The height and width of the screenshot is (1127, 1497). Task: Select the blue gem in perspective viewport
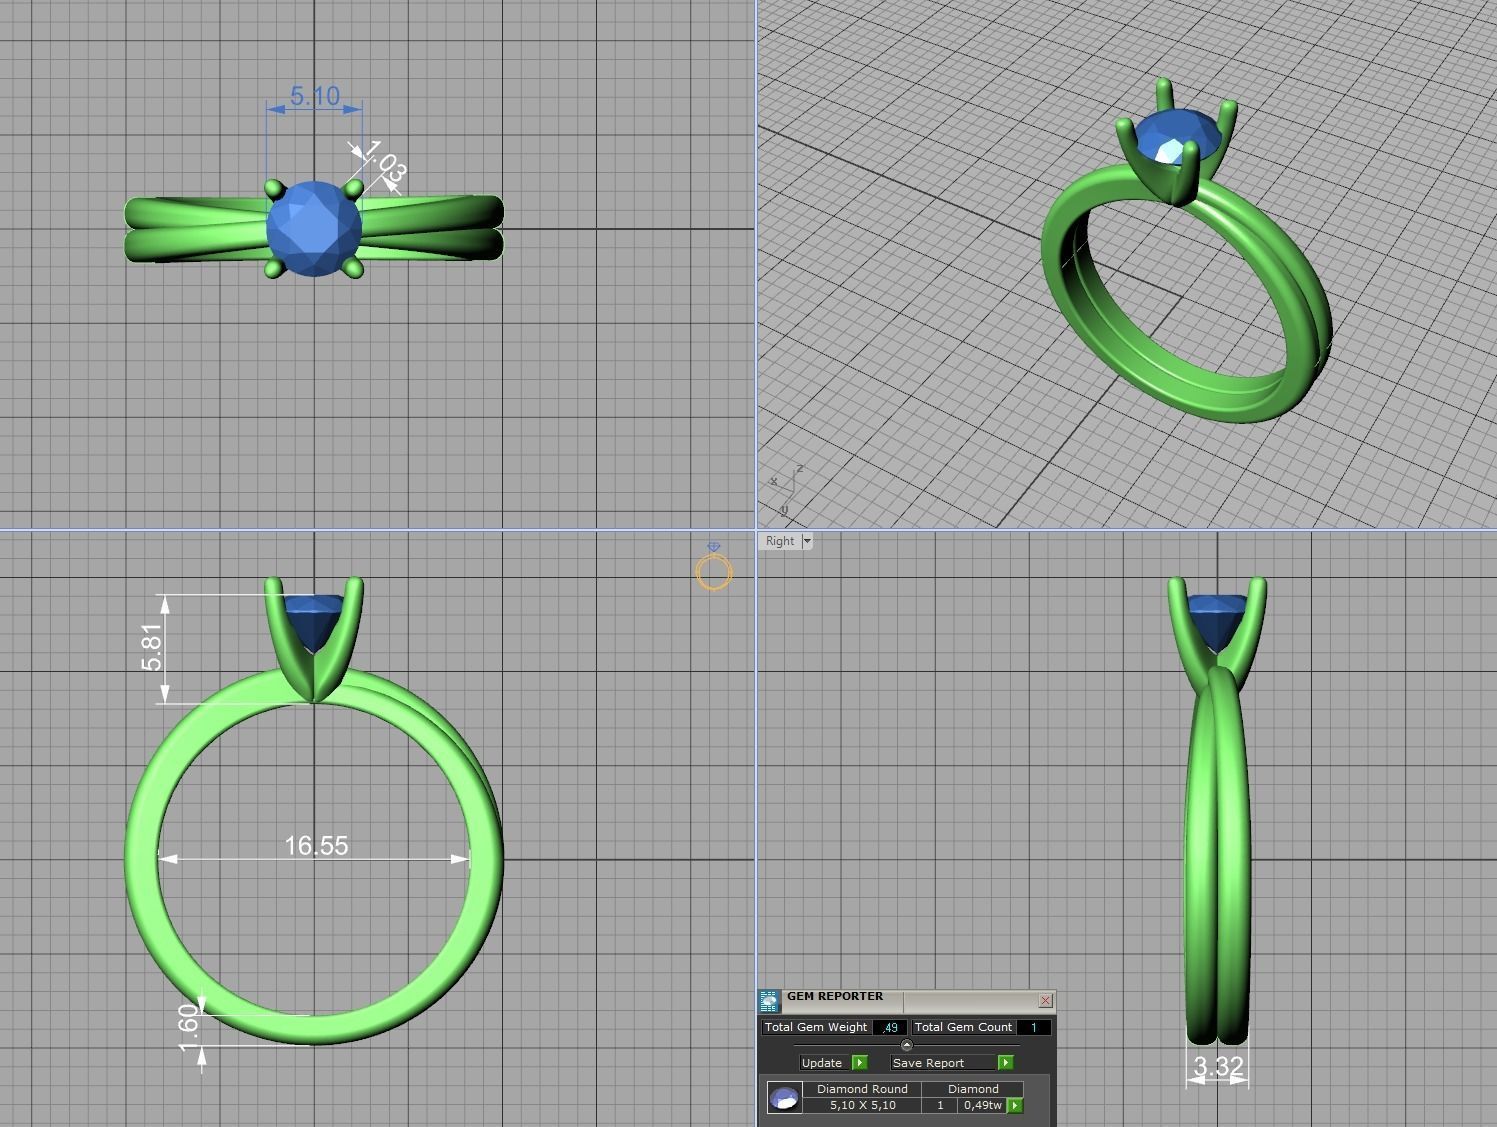point(1180,136)
